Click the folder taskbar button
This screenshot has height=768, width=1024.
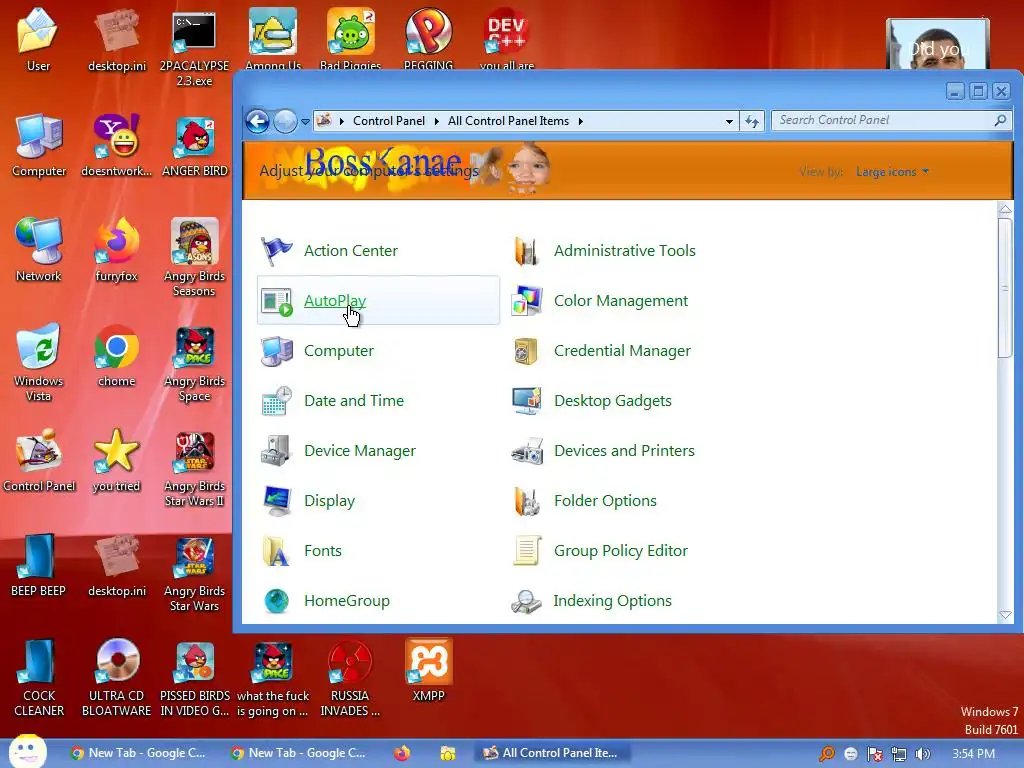(x=448, y=754)
